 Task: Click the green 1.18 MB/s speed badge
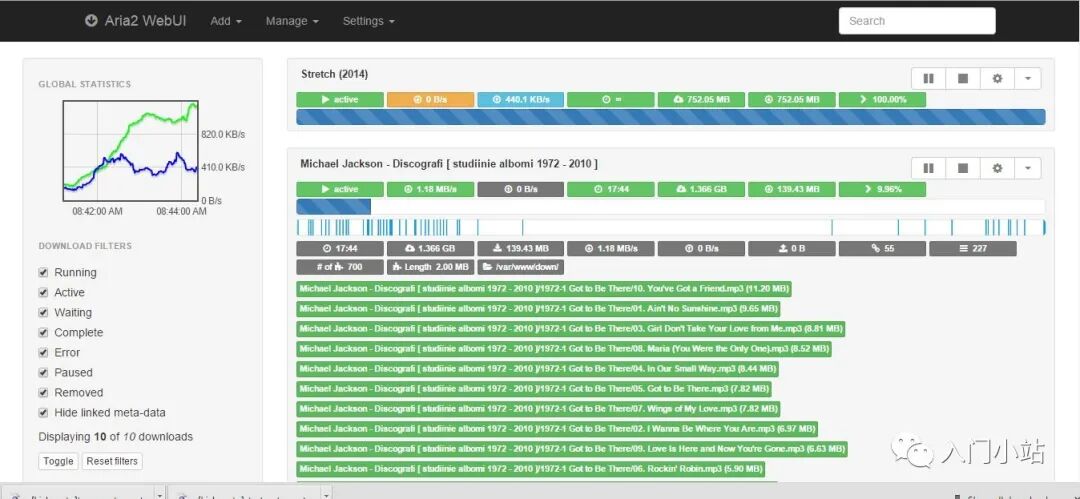pyautogui.click(x=430, y=189)
